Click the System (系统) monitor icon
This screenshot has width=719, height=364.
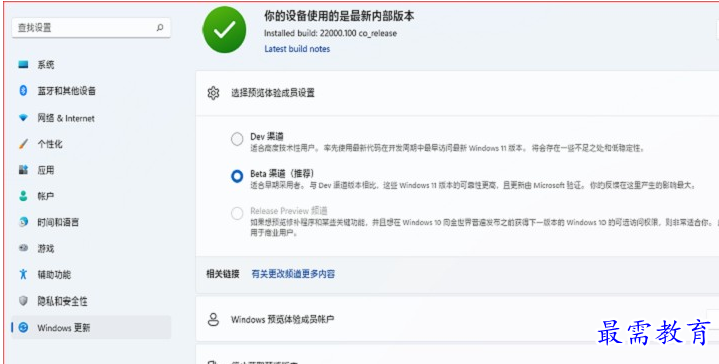[23, 65]
